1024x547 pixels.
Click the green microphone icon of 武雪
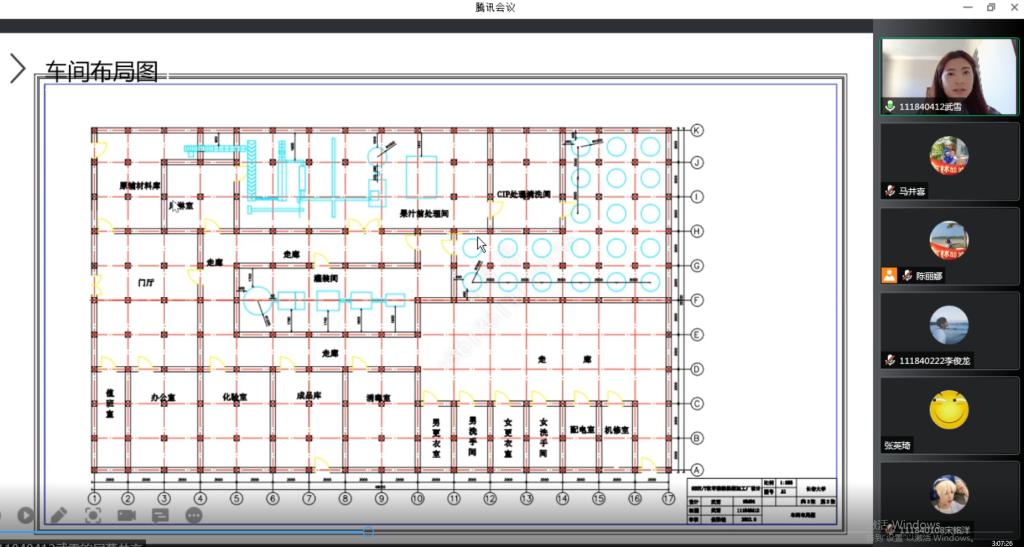[889, 106]
